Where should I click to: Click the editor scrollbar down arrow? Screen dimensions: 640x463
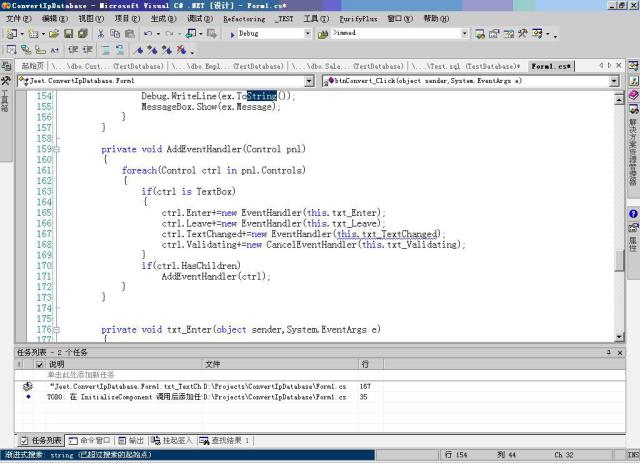[619, 337]
